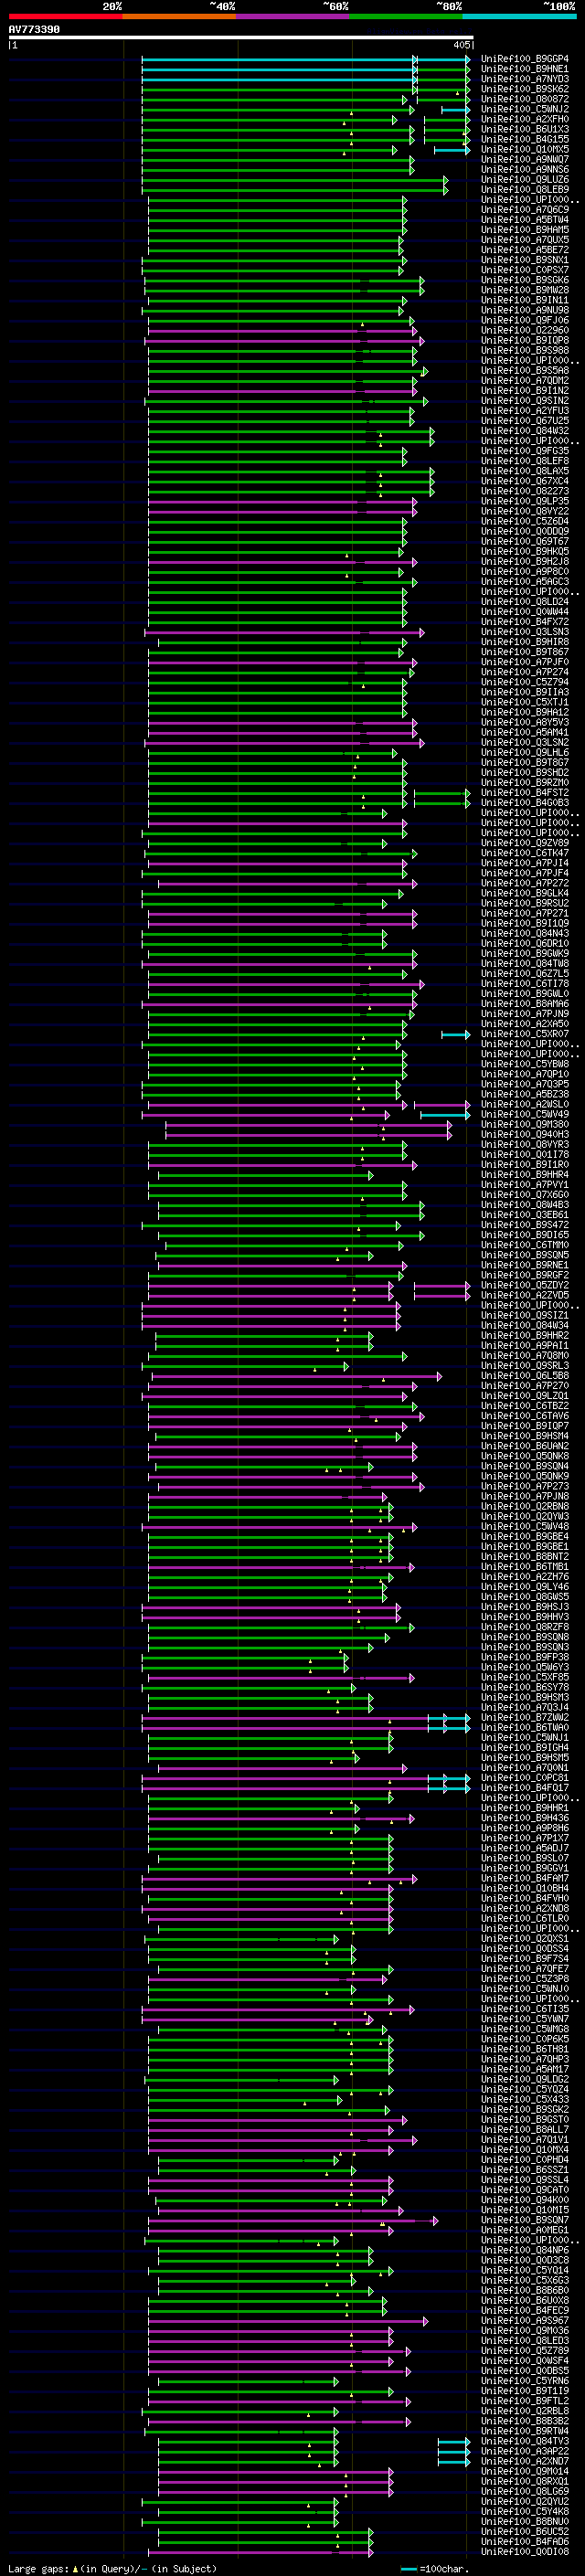This screenshot has height=2576, width=585.
Task: Select the AV773390 query title
Action: point(34,30)
